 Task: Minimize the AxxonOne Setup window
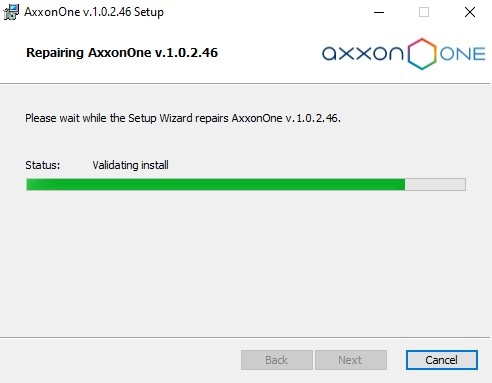pos(379,12)
